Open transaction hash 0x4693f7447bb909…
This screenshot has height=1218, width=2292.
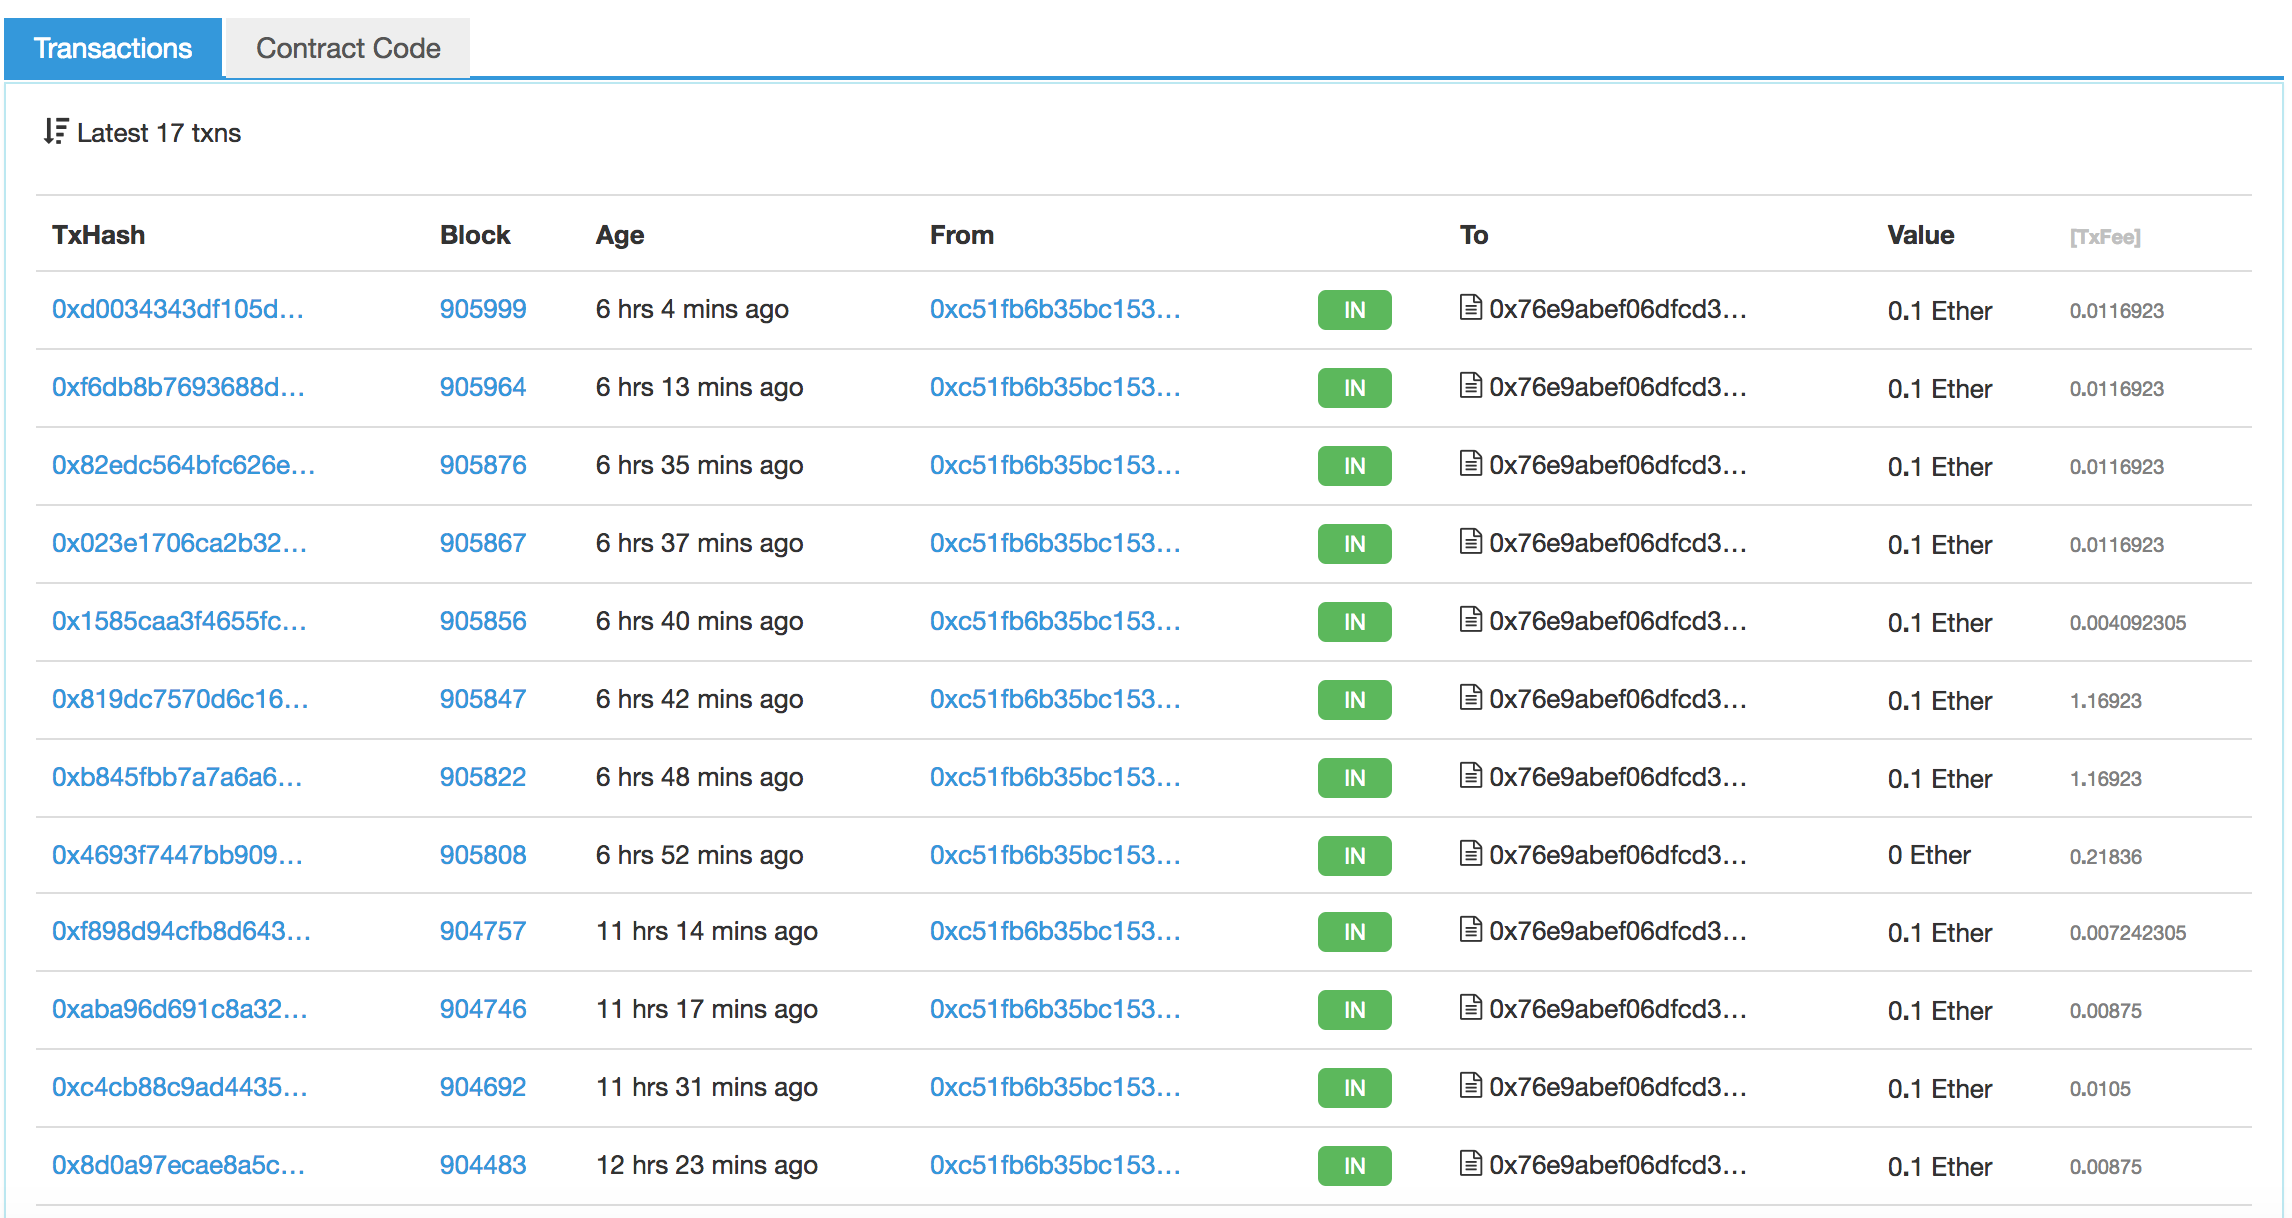pyautogui.click(x=177, y=855)
